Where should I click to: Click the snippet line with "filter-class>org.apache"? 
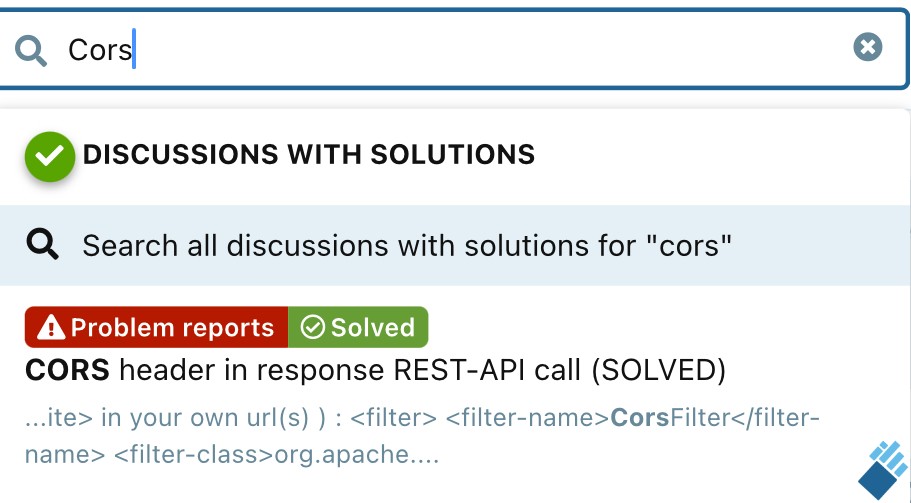click(x=232, y=454)
